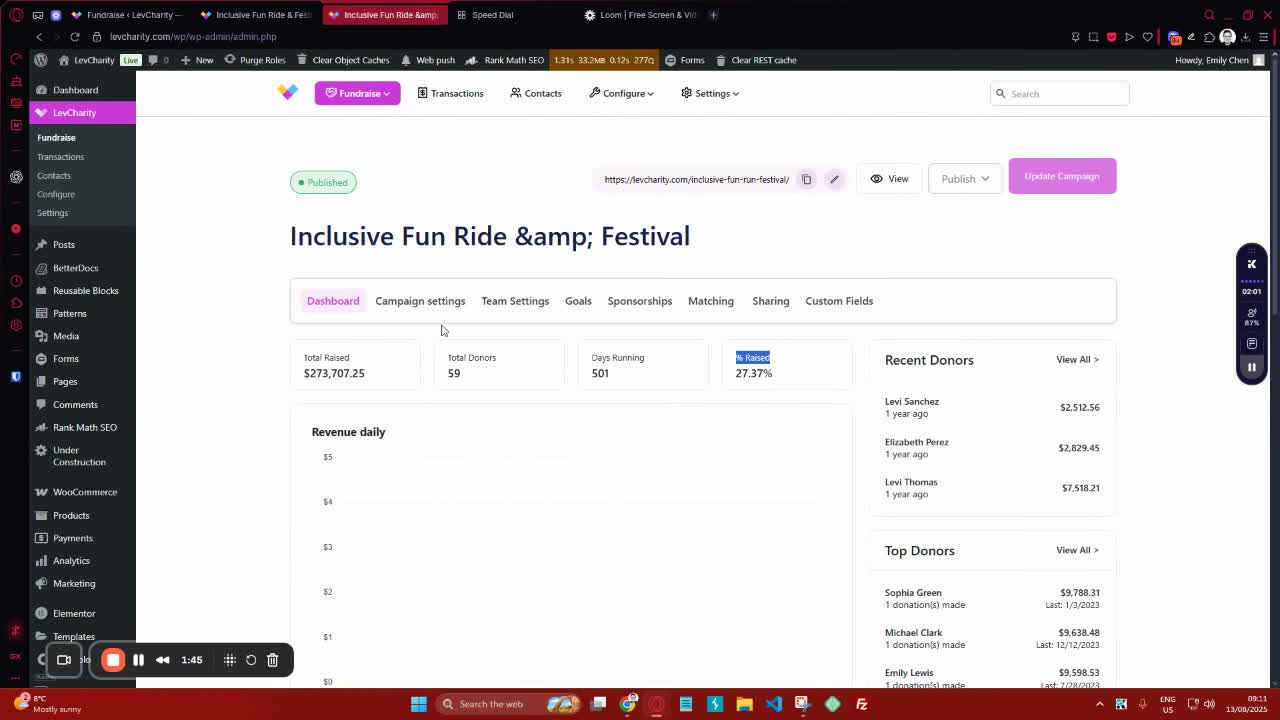This screenshot has width=1280, height=720.
Task: Click the Search input field
Action: (1066, 94)
